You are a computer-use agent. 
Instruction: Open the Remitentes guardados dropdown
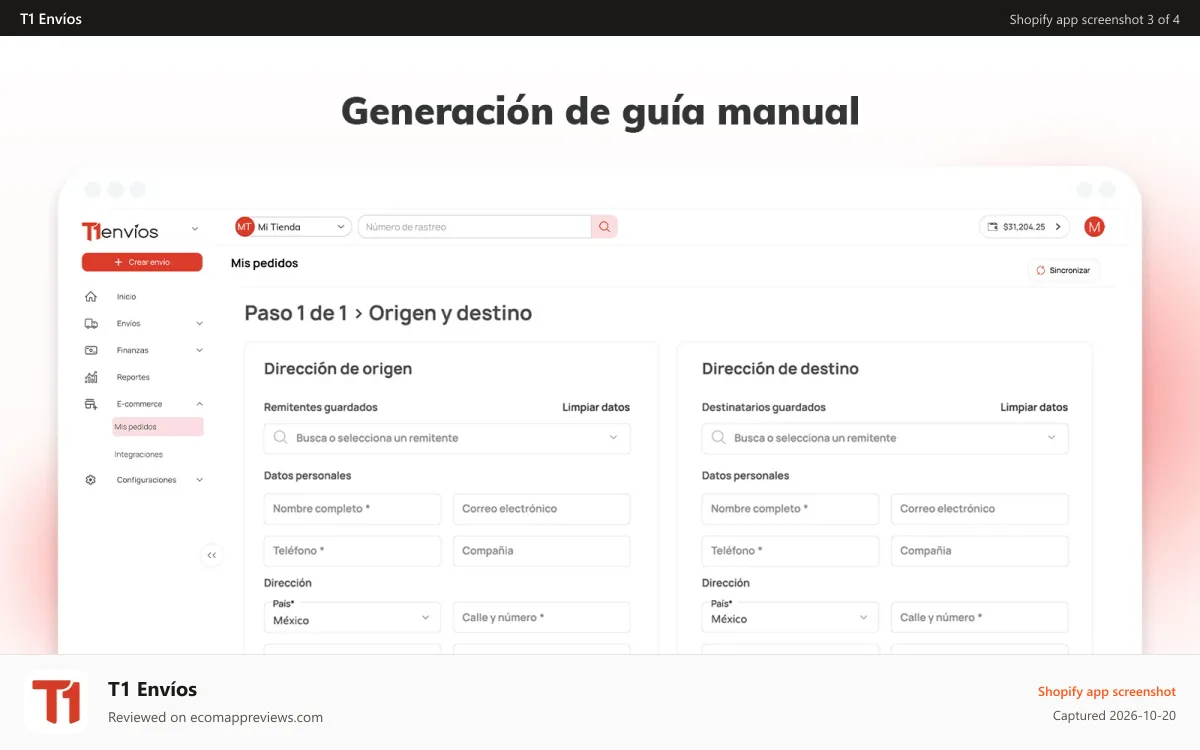coord(447,438)
